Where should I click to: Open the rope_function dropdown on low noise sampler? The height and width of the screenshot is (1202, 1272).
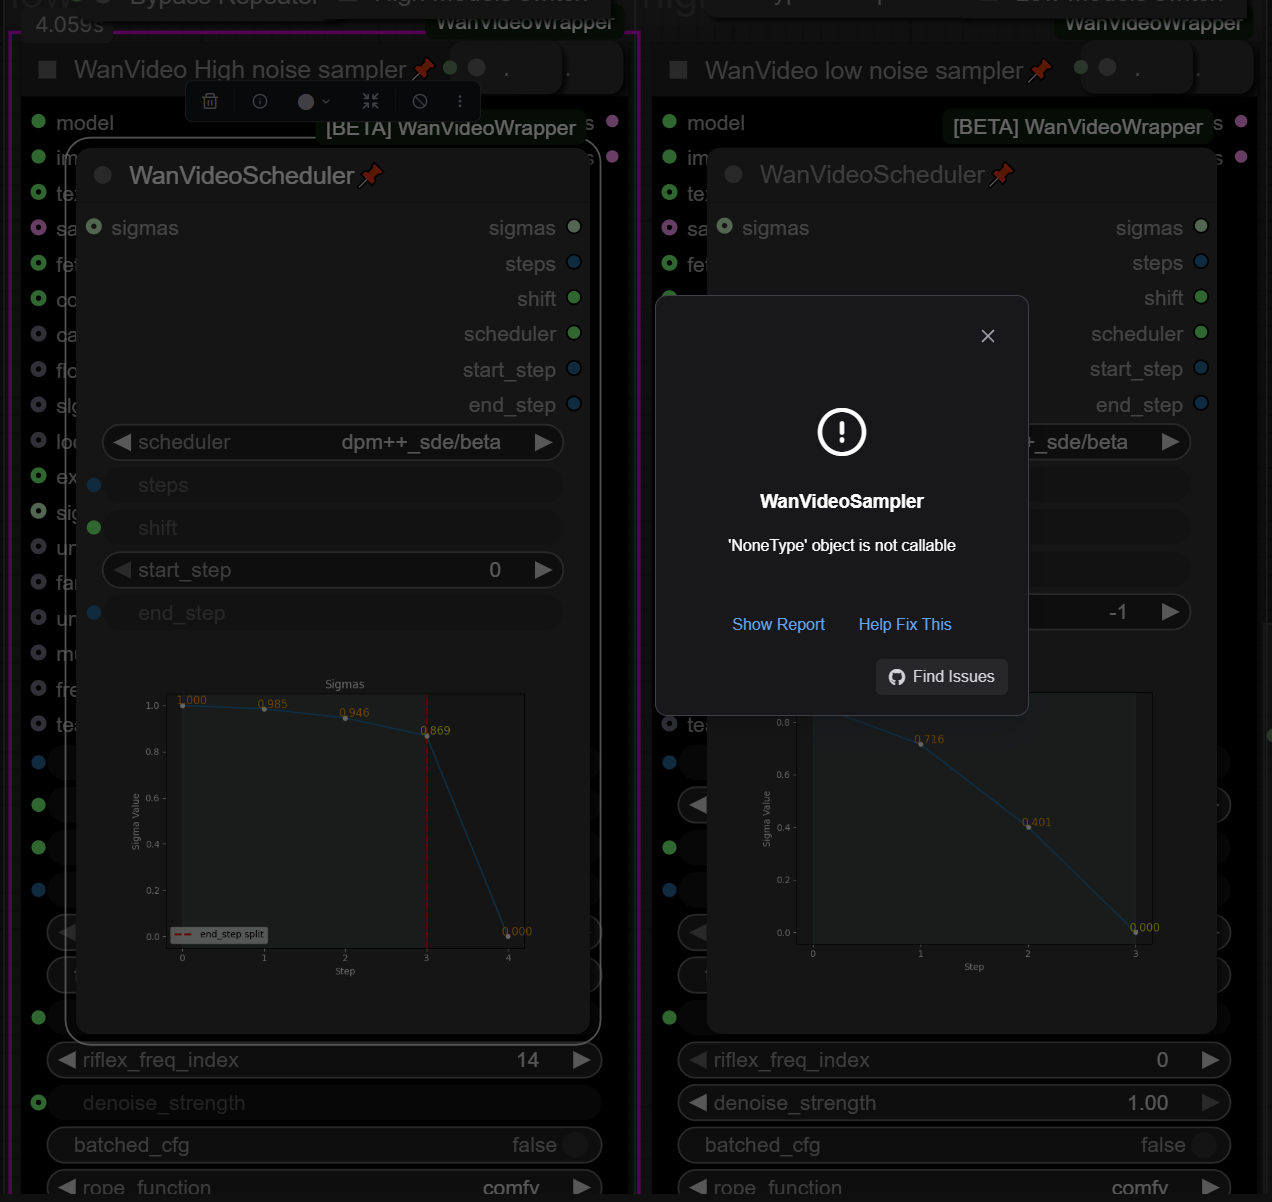pos(954,1186)
